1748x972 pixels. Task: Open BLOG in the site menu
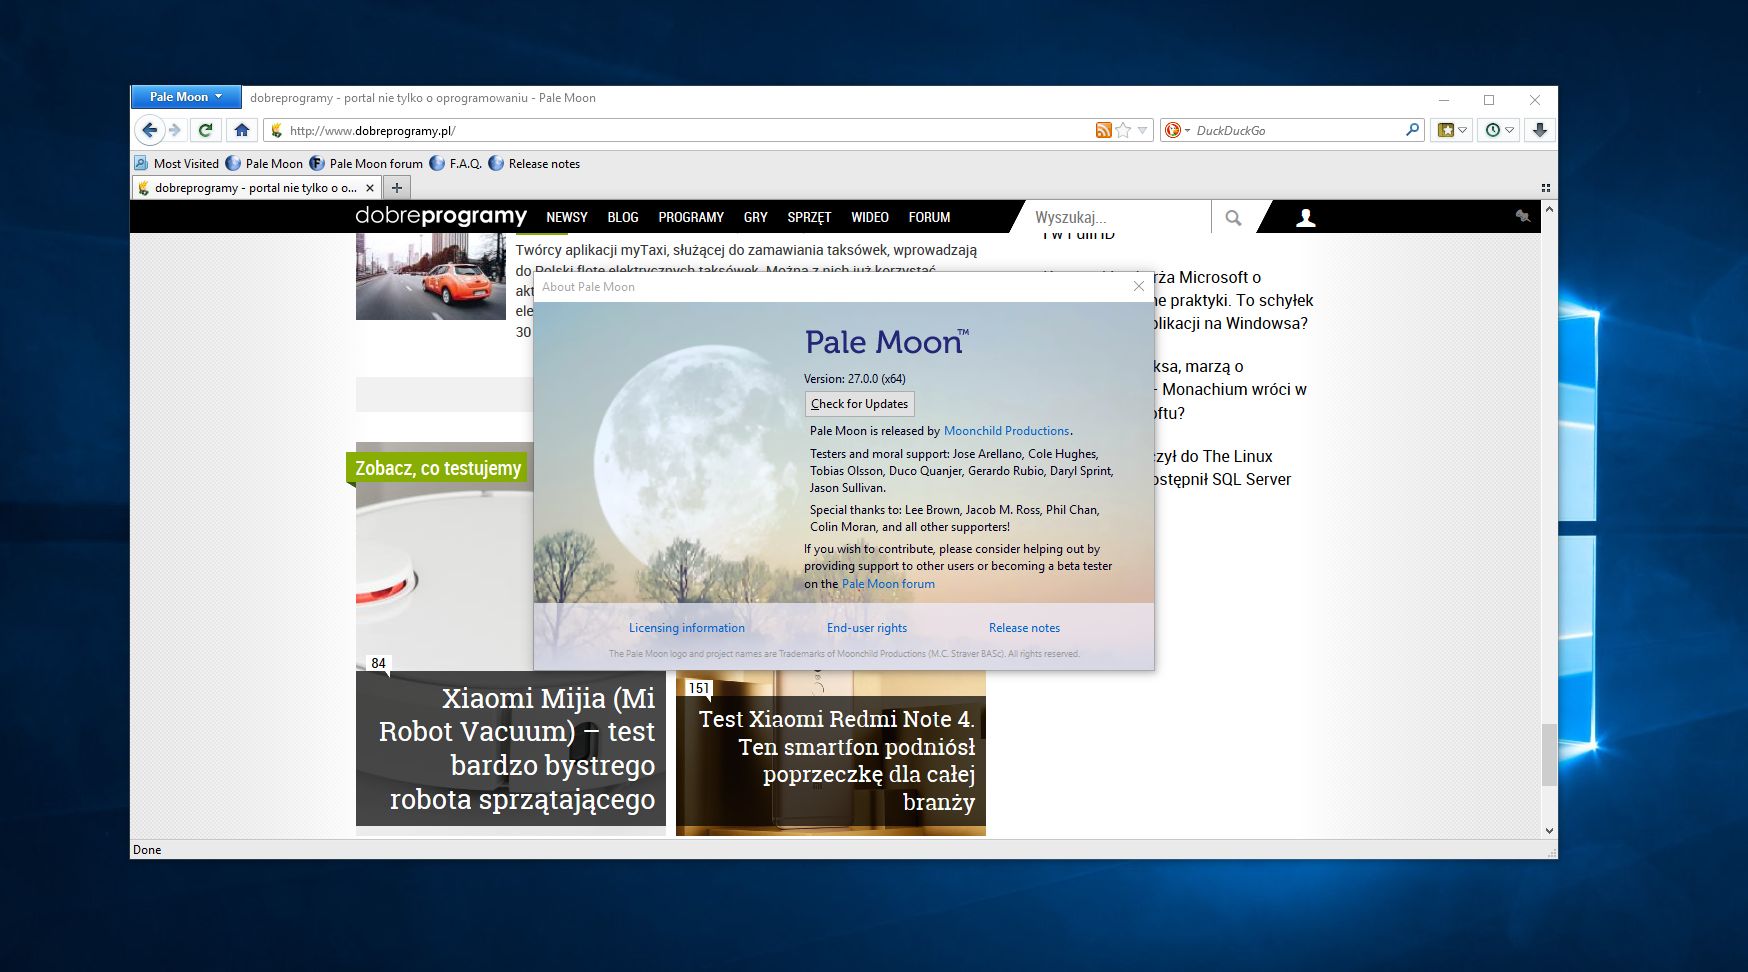623,217
